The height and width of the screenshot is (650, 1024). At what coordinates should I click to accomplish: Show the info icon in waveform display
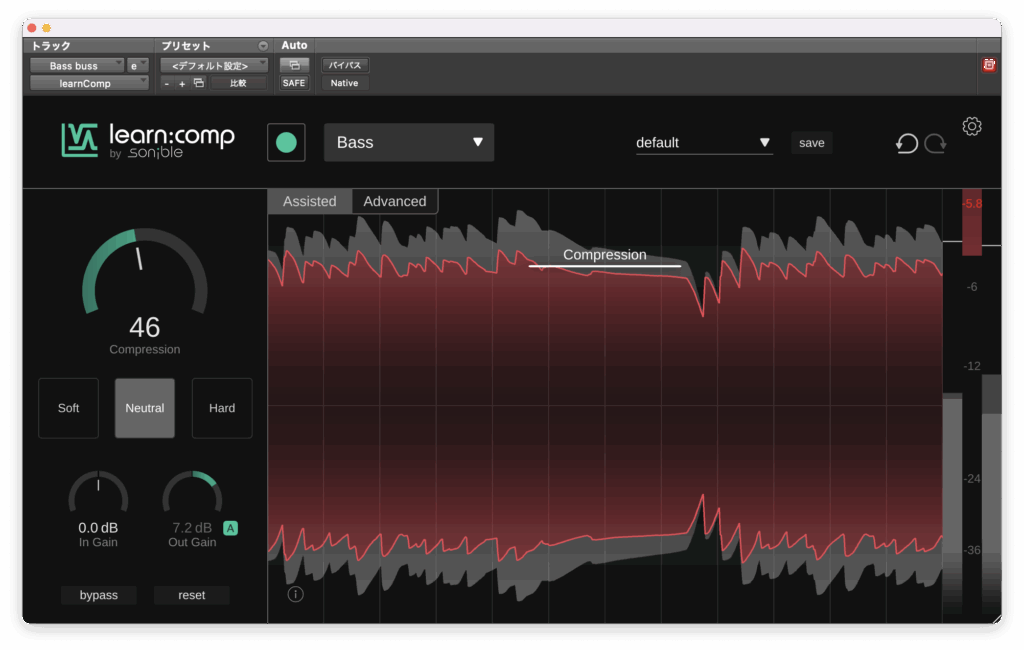(x=295, y=594)
